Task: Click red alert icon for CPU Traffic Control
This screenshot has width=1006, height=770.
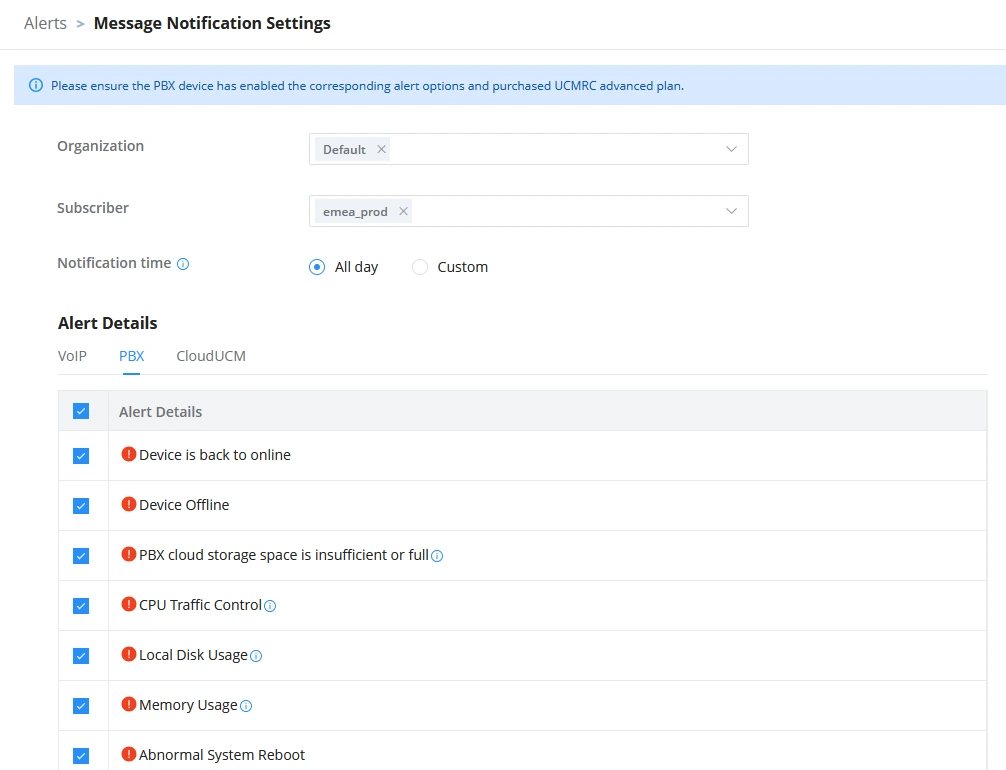Action: coord(129,604)
